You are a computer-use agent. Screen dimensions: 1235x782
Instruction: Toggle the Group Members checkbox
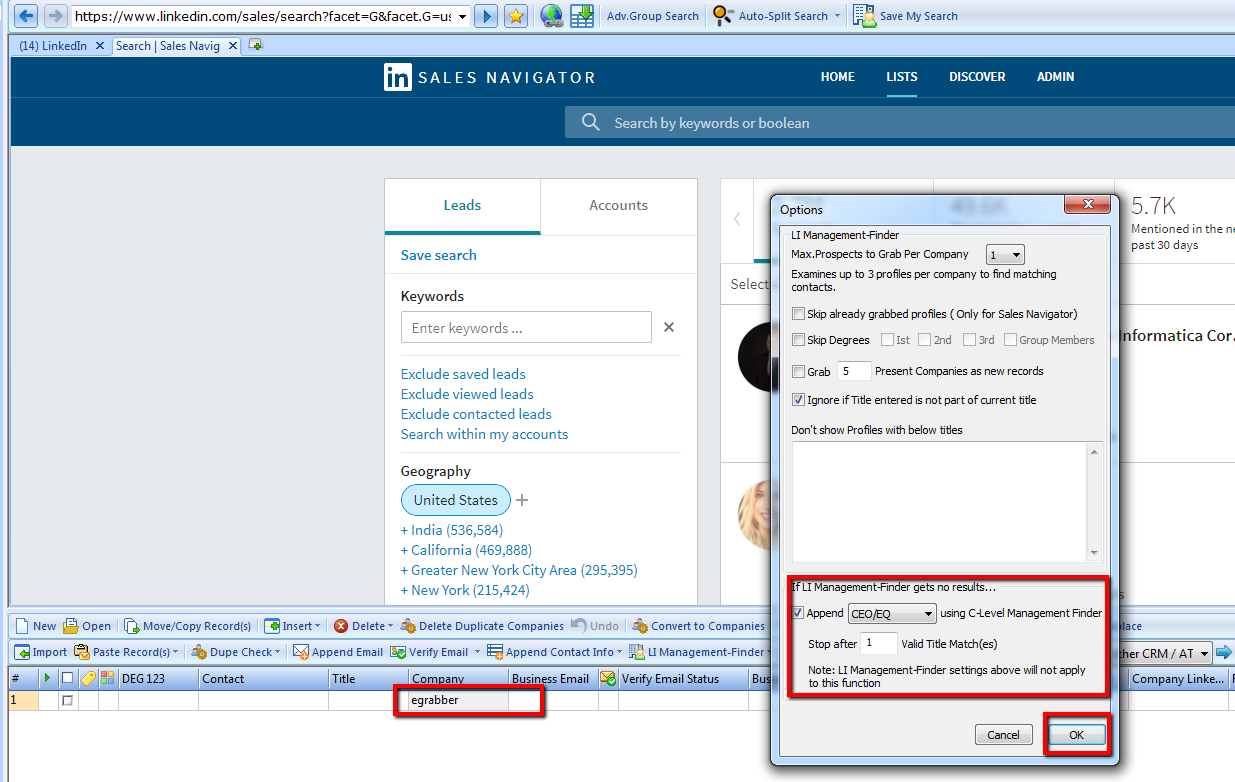[1010, 340]
